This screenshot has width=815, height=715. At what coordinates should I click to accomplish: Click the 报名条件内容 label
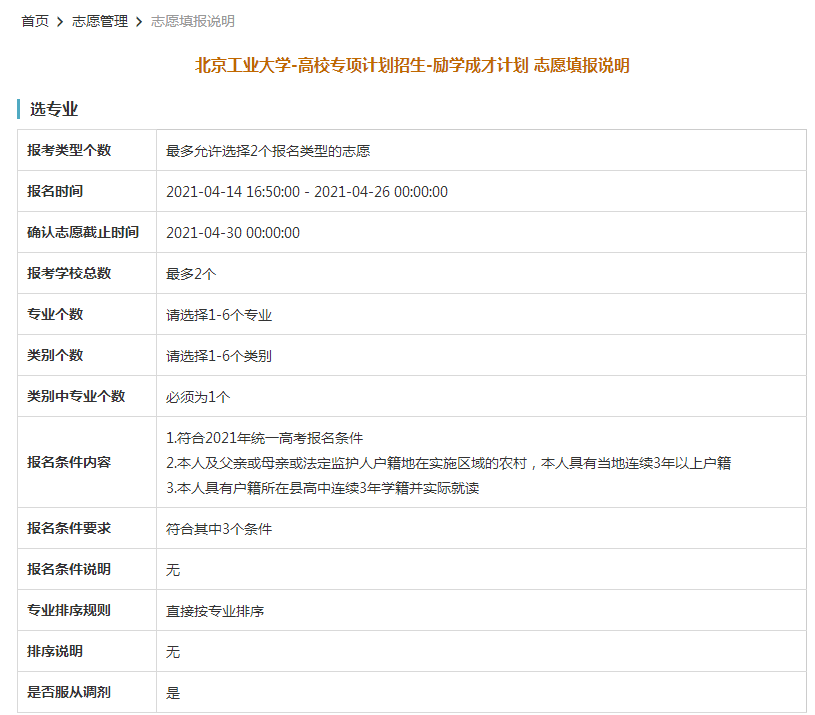click(x=69, y=462)
